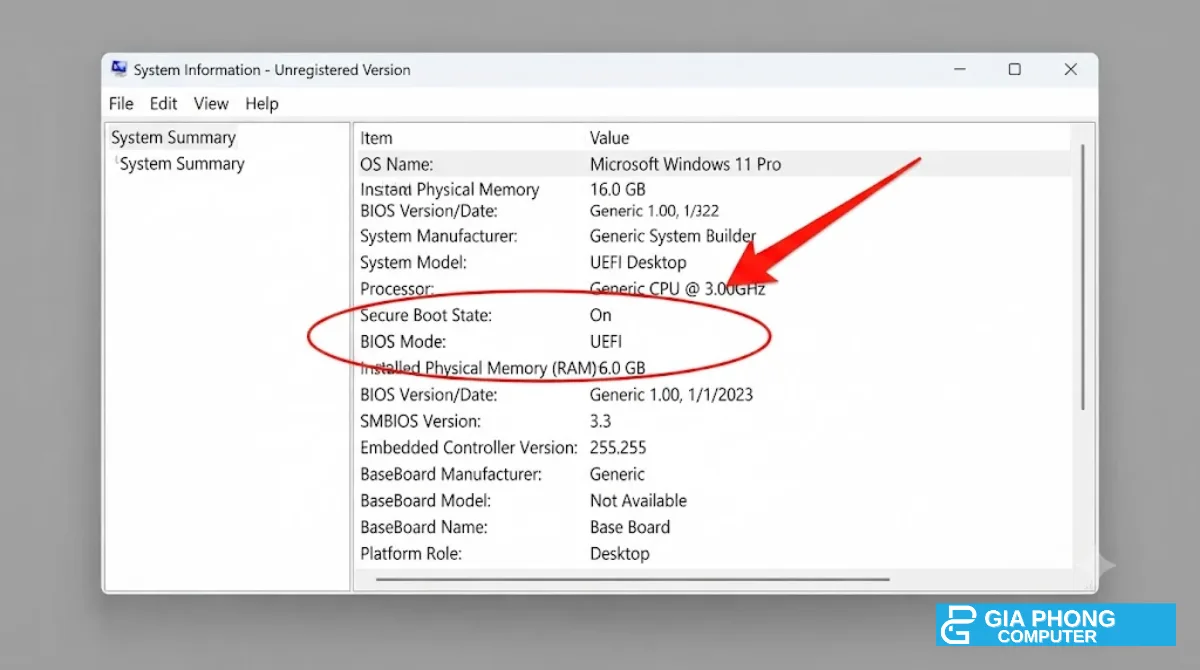Select the Processor row label

click(x=397, y=289)
